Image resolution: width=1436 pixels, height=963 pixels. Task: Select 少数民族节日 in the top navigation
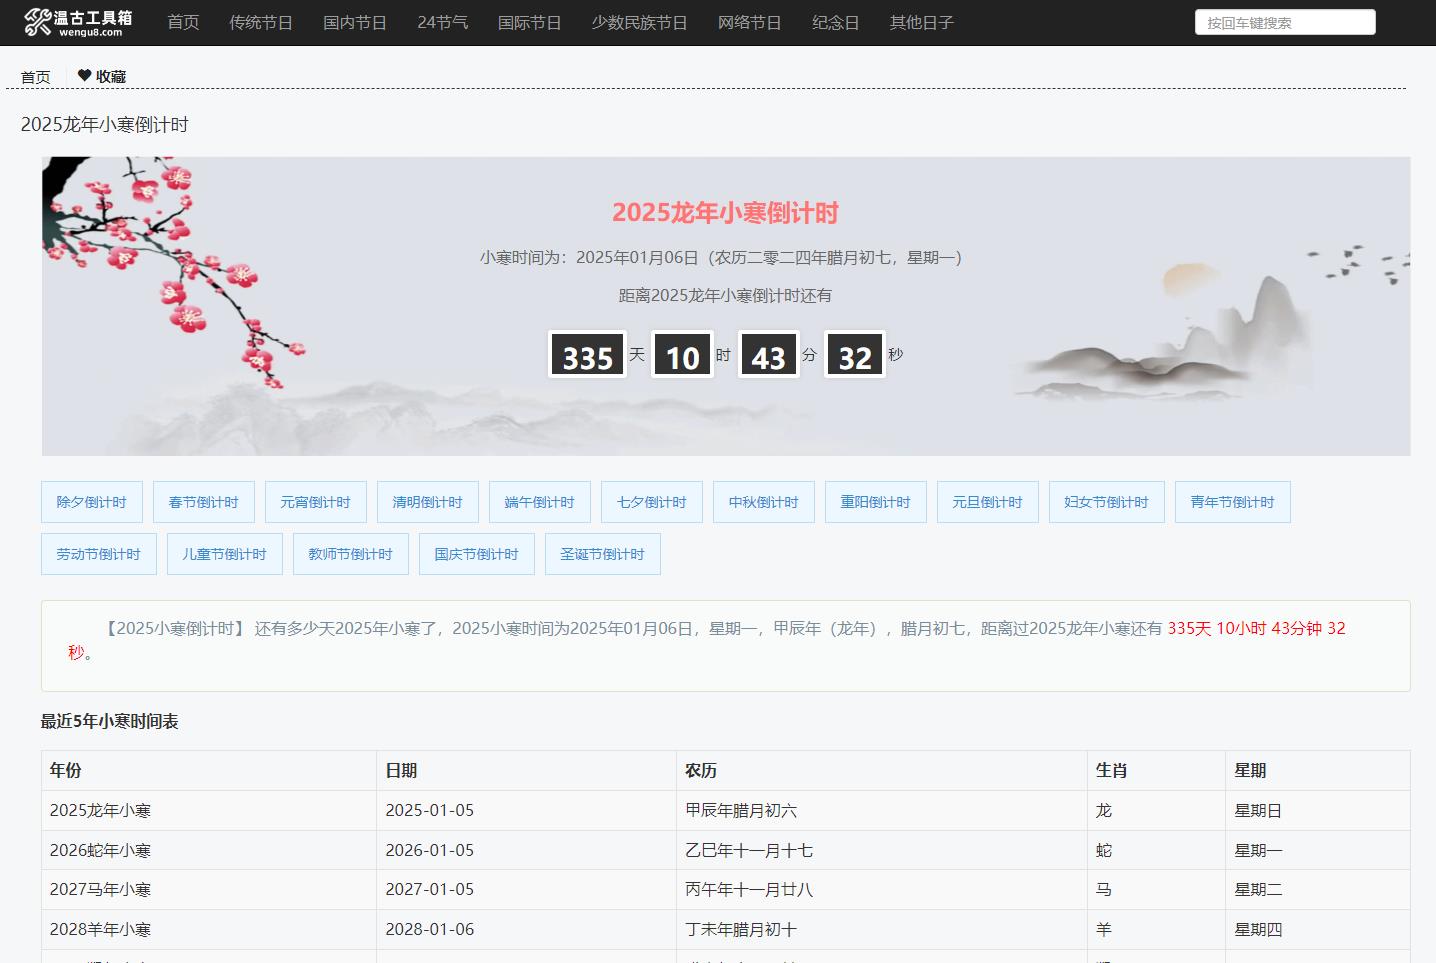click(639, 22)
